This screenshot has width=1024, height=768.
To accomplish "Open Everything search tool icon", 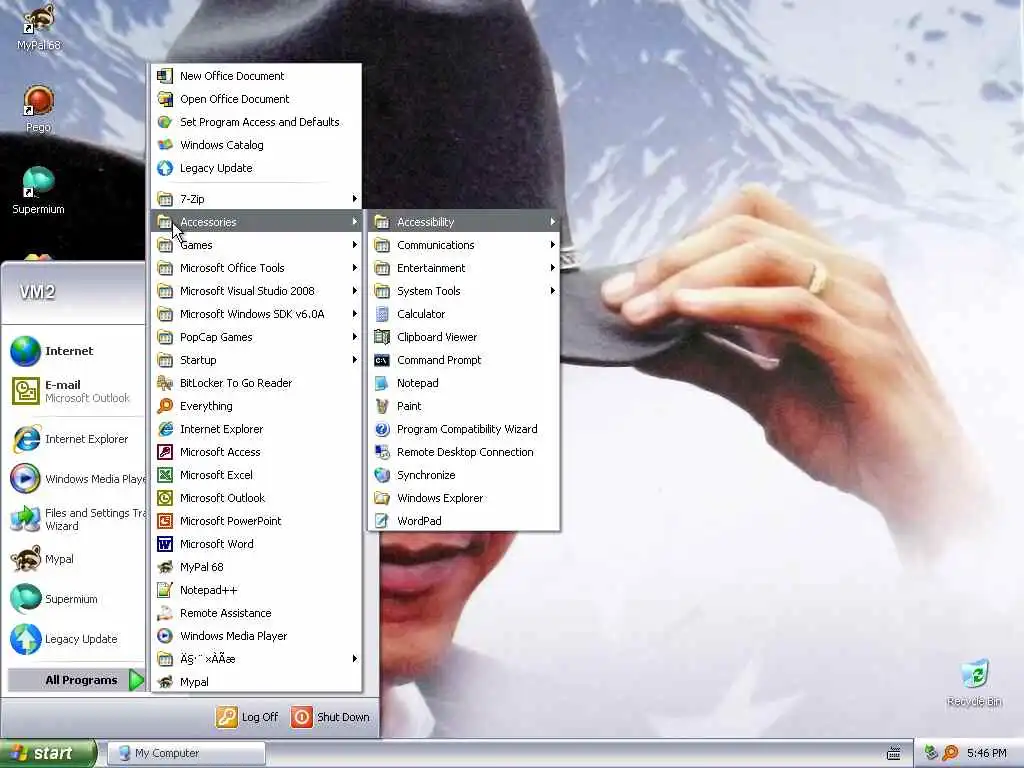I will point(165,406).
